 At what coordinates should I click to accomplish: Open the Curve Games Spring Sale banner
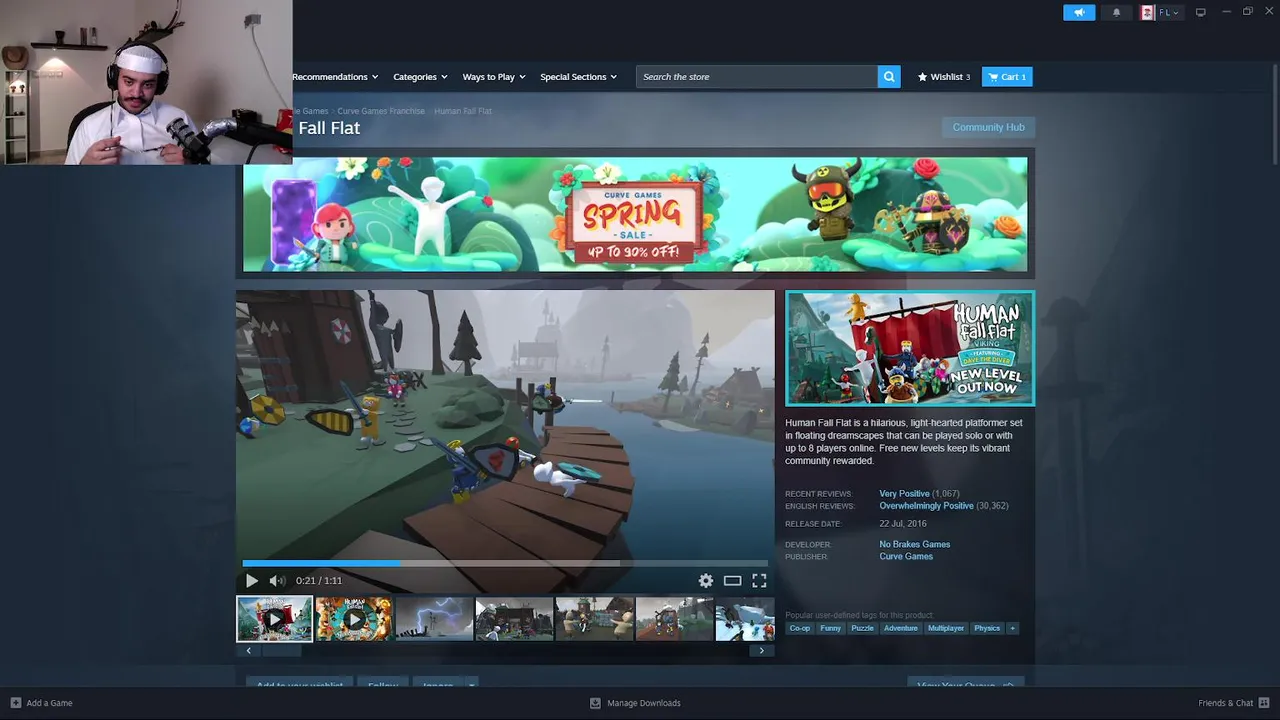635,214
